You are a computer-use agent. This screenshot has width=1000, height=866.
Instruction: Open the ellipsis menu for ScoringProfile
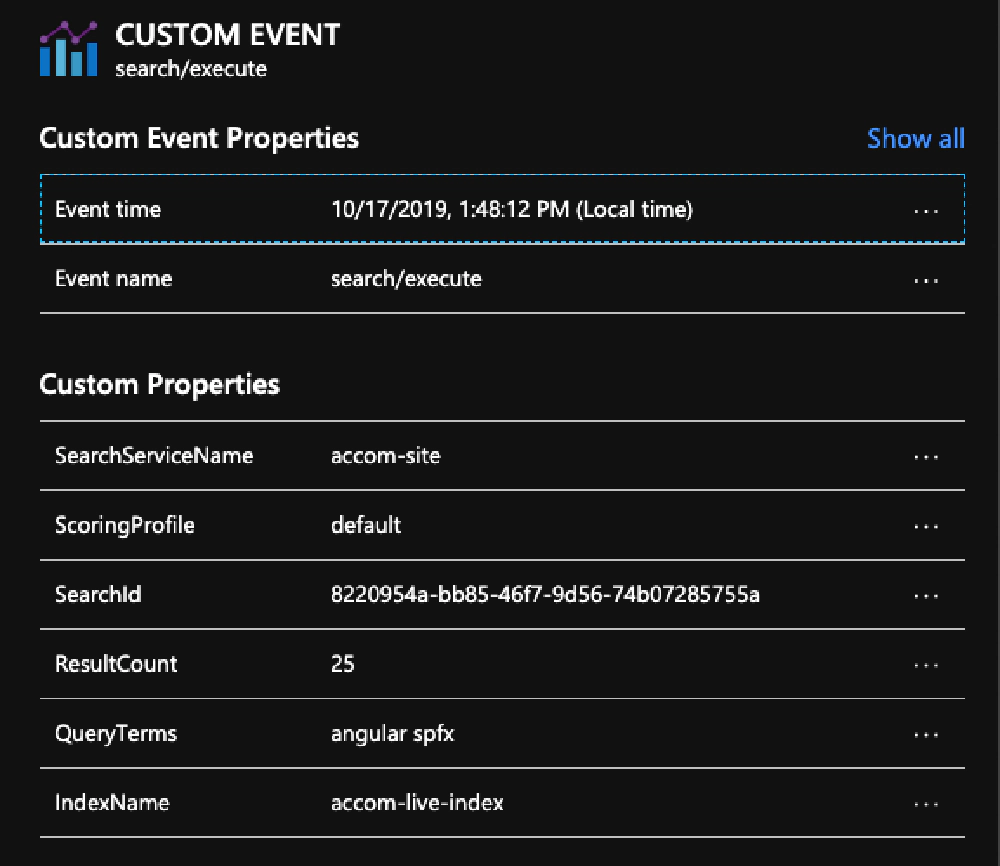926,525
